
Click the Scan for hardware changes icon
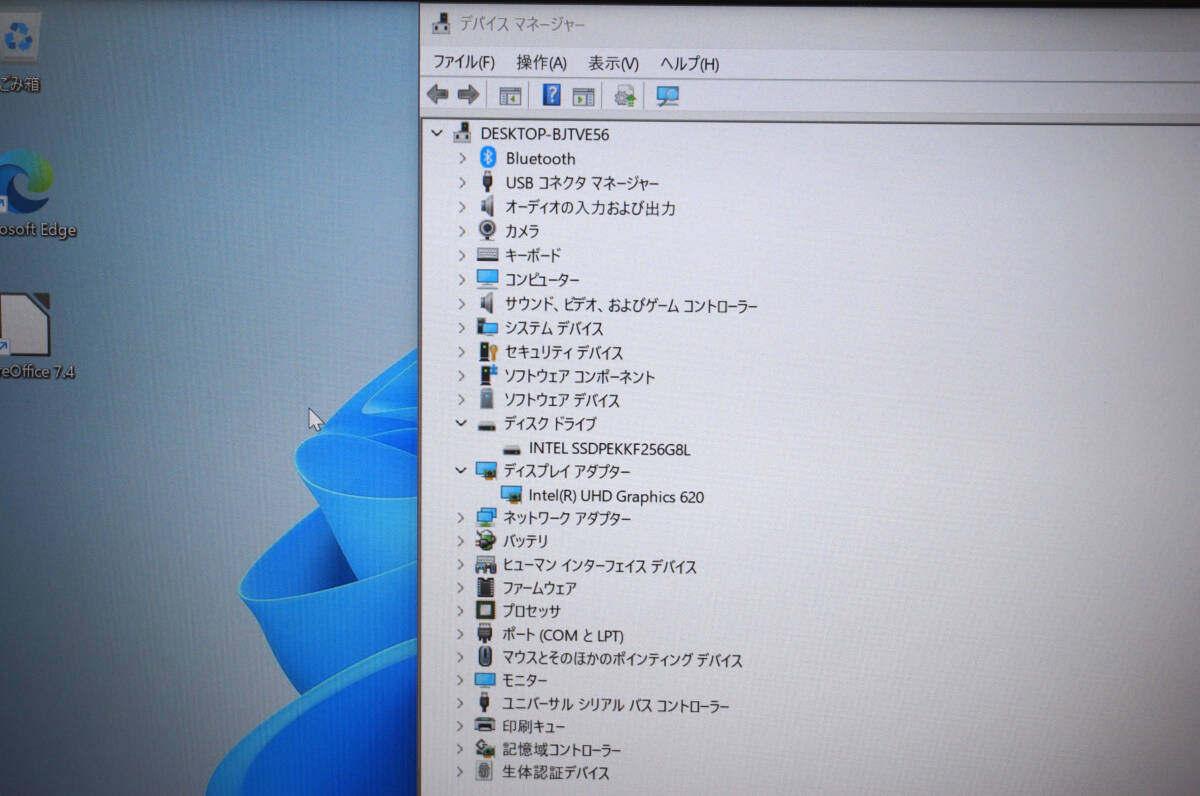667,95
